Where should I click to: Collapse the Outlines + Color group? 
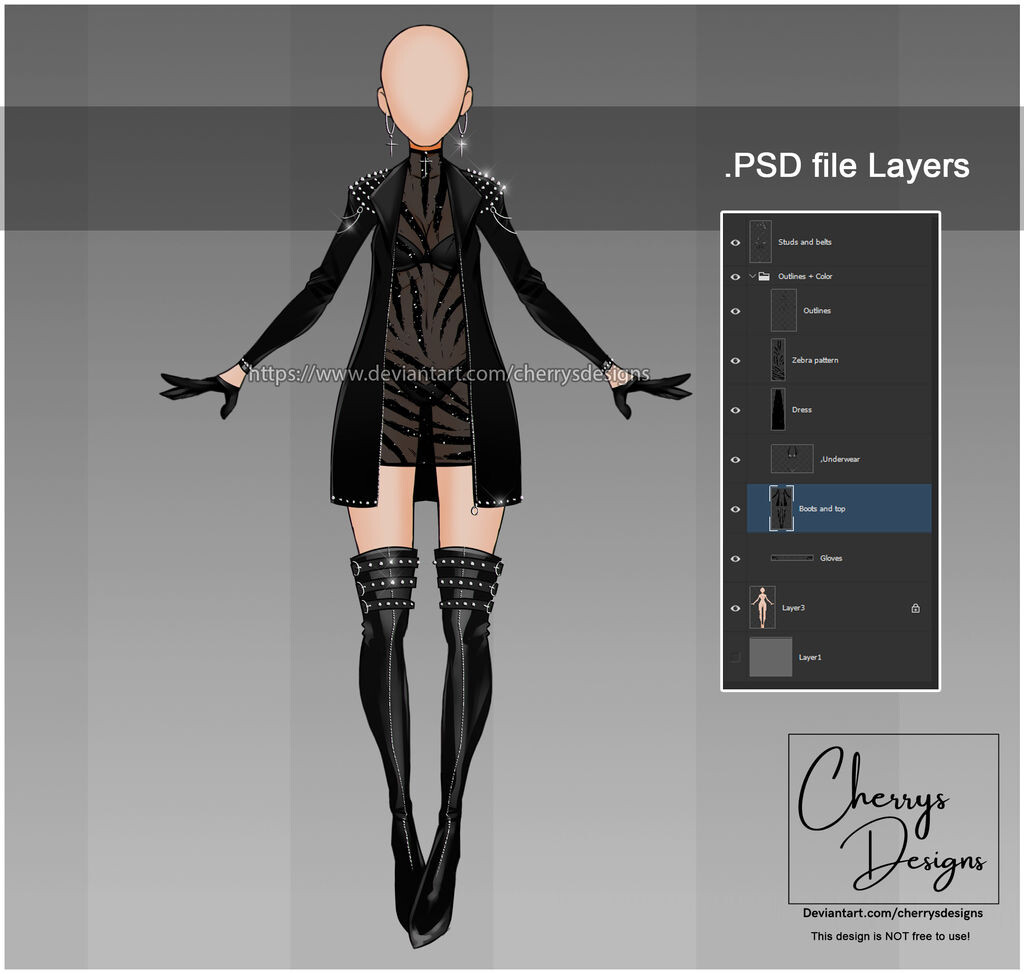[x=752, y=276]
